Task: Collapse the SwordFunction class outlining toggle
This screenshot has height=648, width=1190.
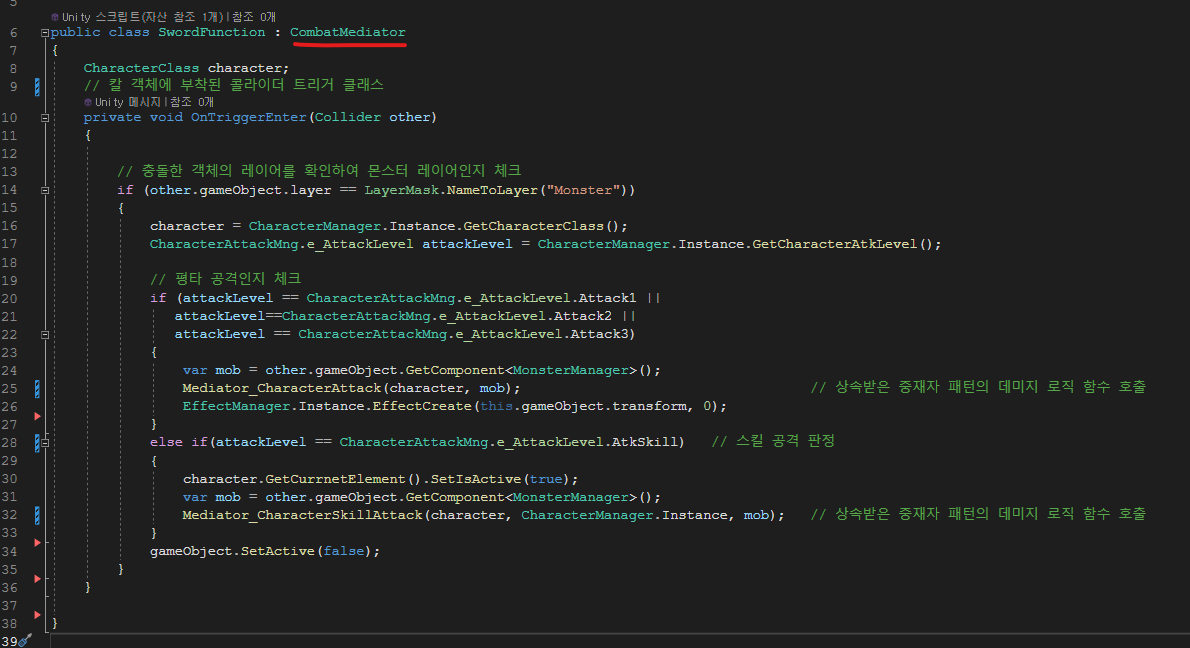Action: (x=45, y=33)
